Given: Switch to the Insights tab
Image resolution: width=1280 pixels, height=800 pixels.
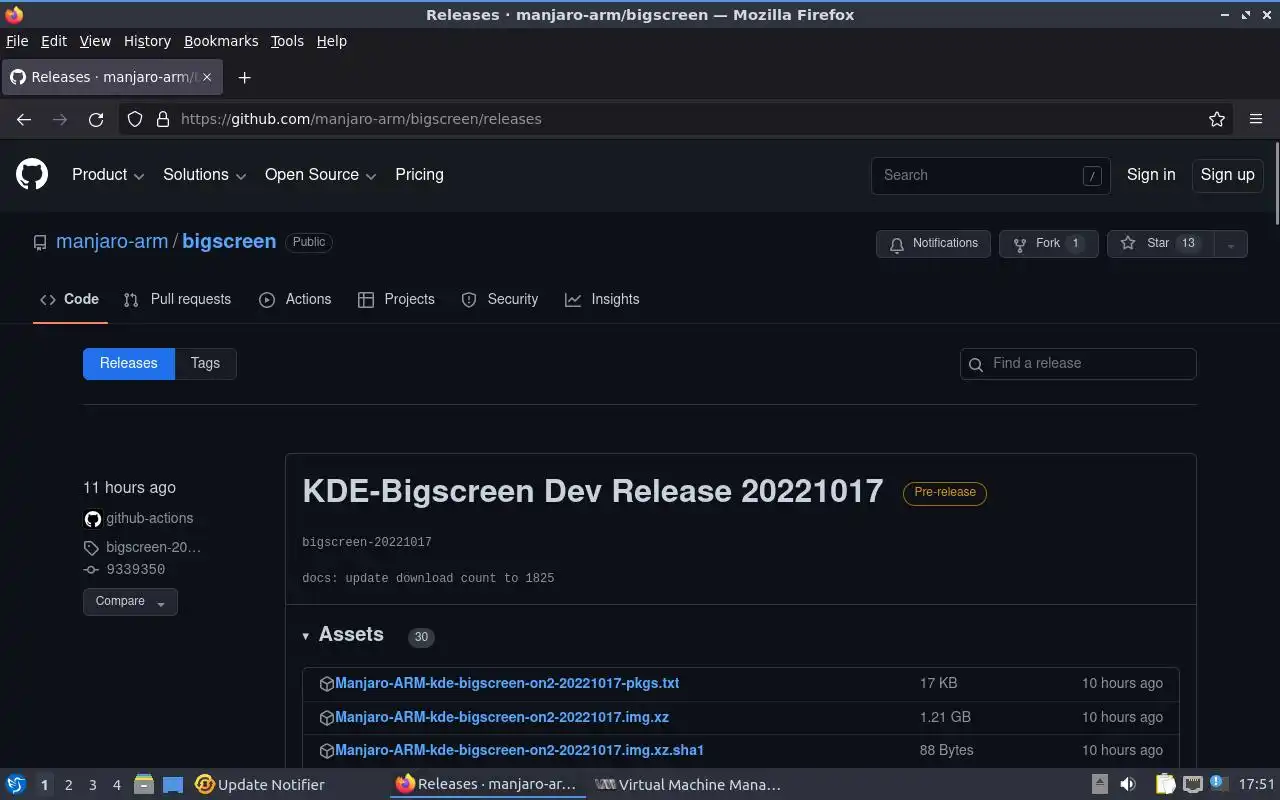Looking at the screenshot, I should coord(602,300).
